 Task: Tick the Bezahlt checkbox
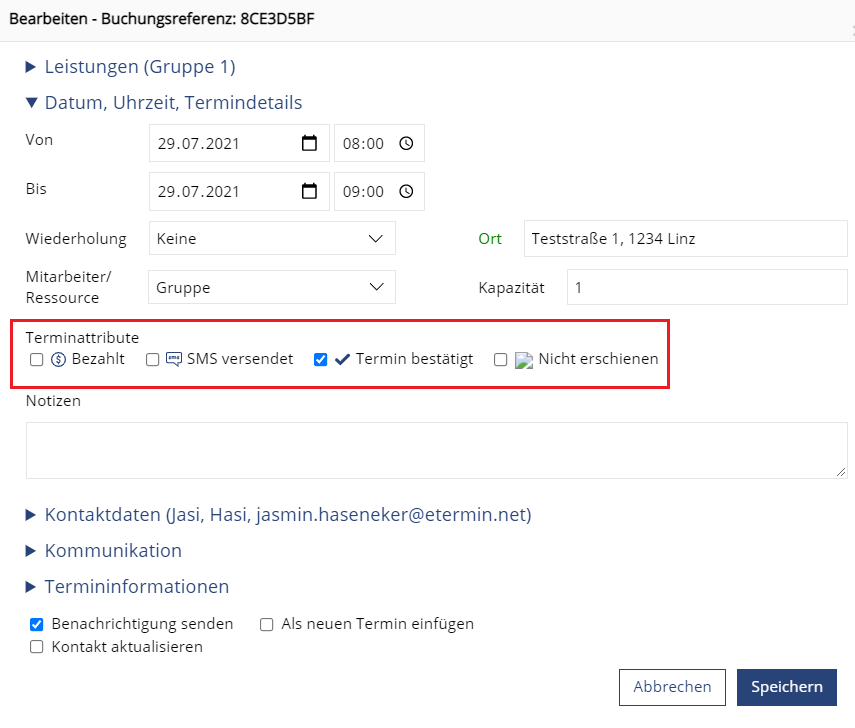coord(37,359)
